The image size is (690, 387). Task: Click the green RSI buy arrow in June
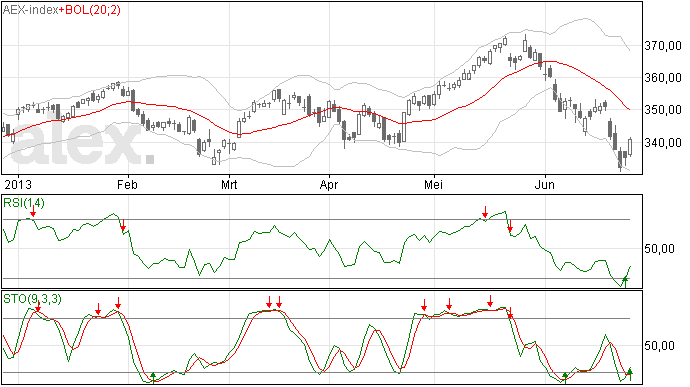coord(625,282)
